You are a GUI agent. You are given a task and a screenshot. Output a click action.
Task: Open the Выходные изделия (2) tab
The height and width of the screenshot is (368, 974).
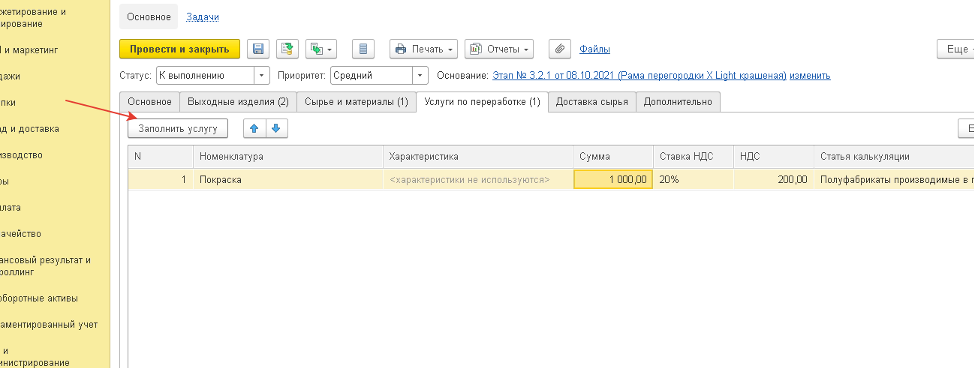[238, 102]
